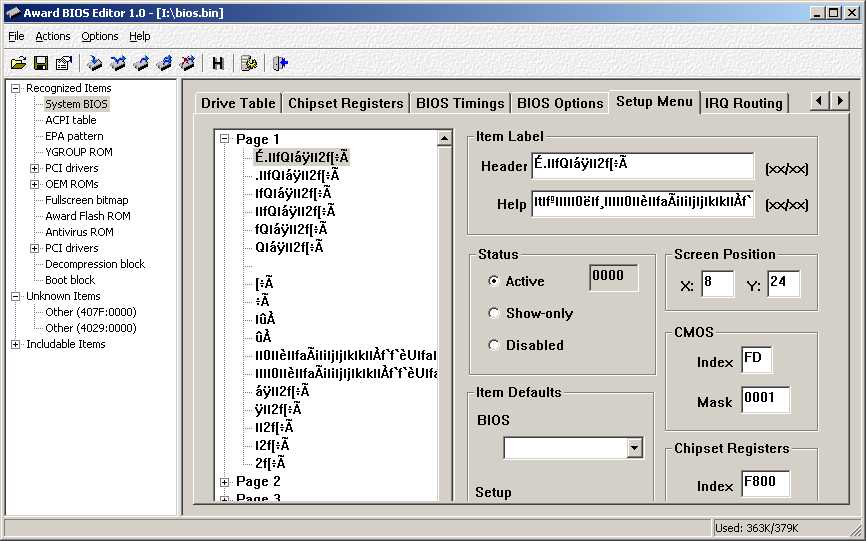Viewport: 866px width, 541px height.
Task: Switch to the Drive Table tab
Action: click(238, 103)
